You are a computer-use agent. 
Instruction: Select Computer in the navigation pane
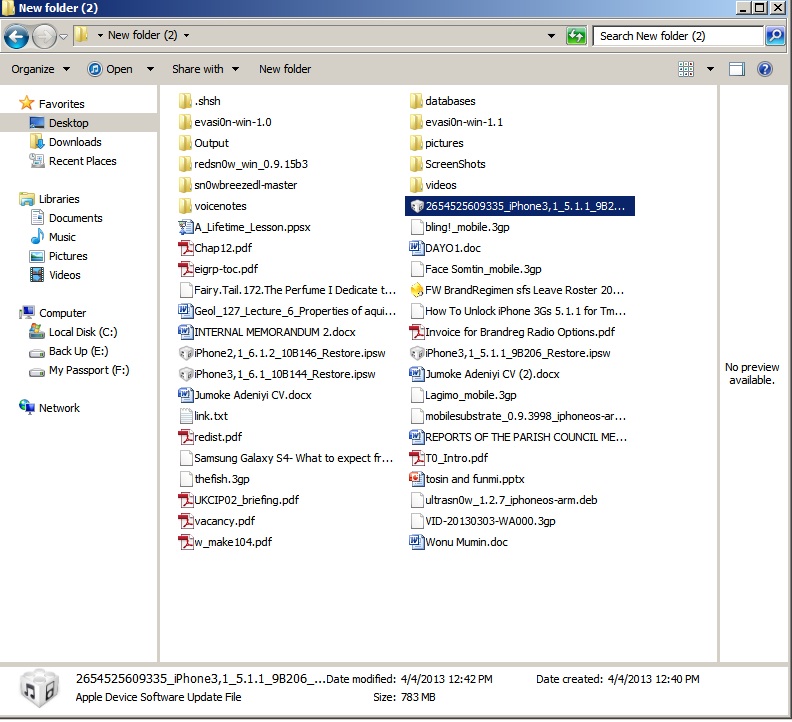click(53, 313)
